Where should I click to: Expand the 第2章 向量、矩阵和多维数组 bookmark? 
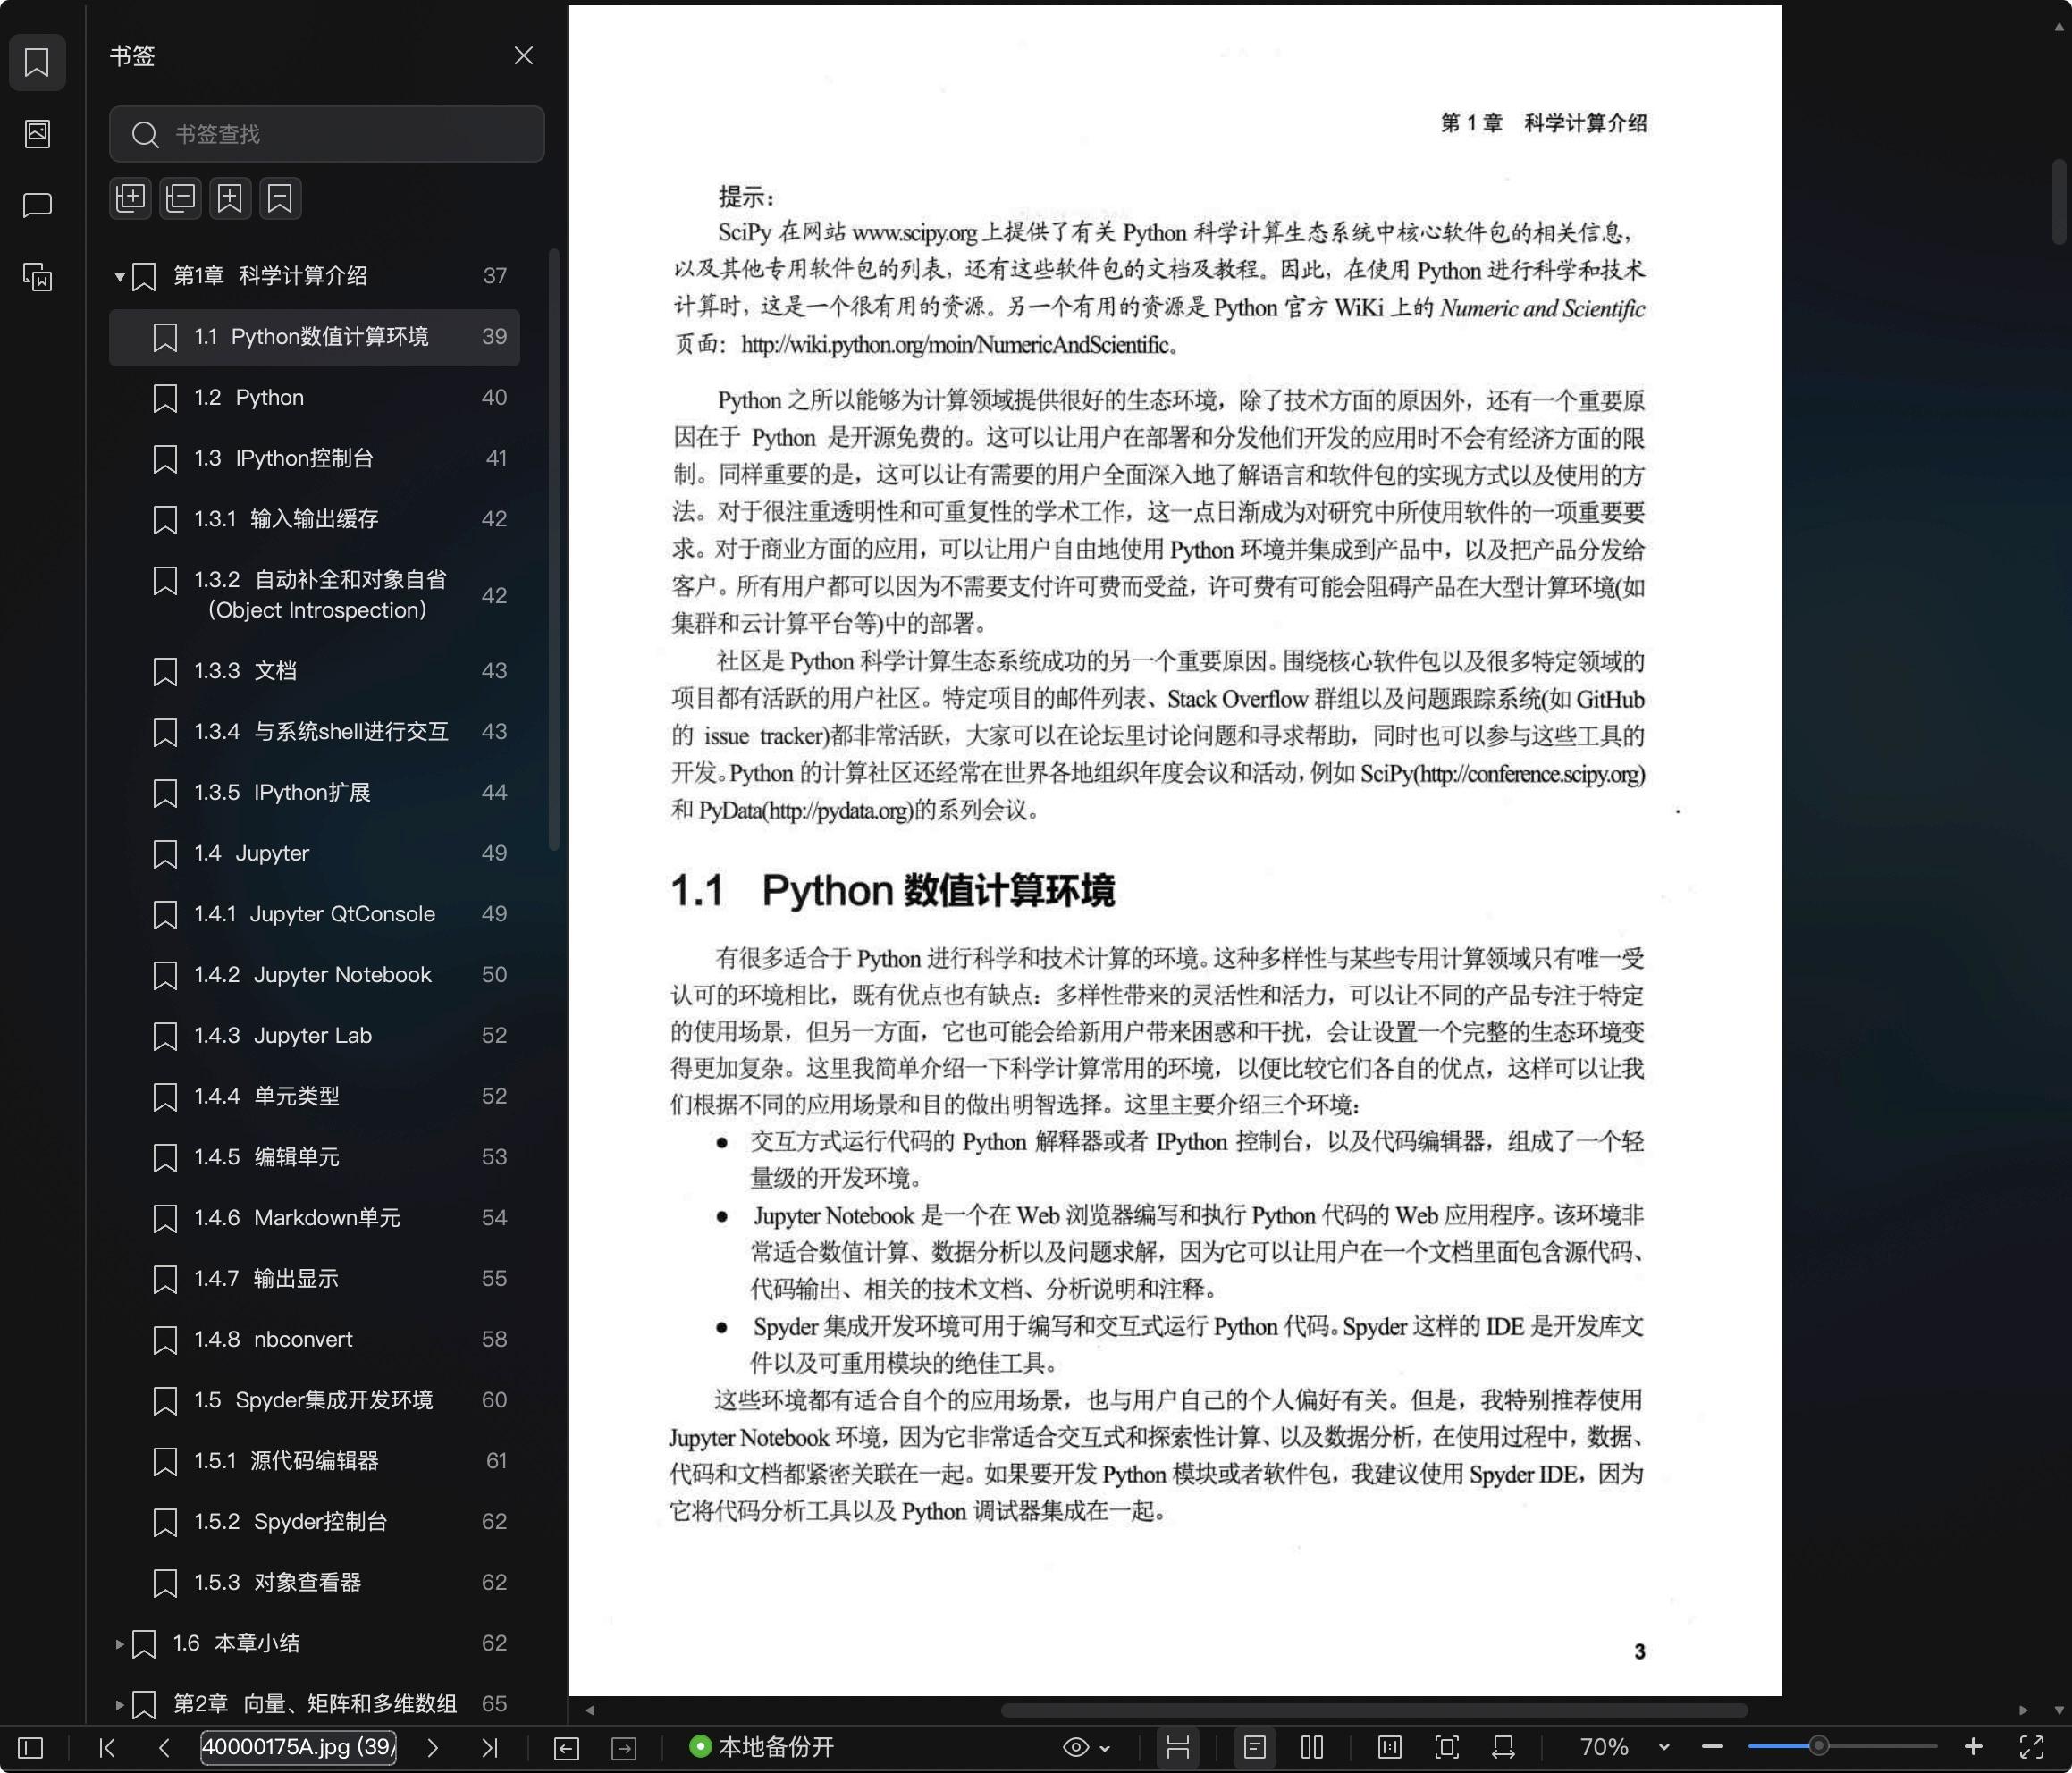pos(119,1704)
